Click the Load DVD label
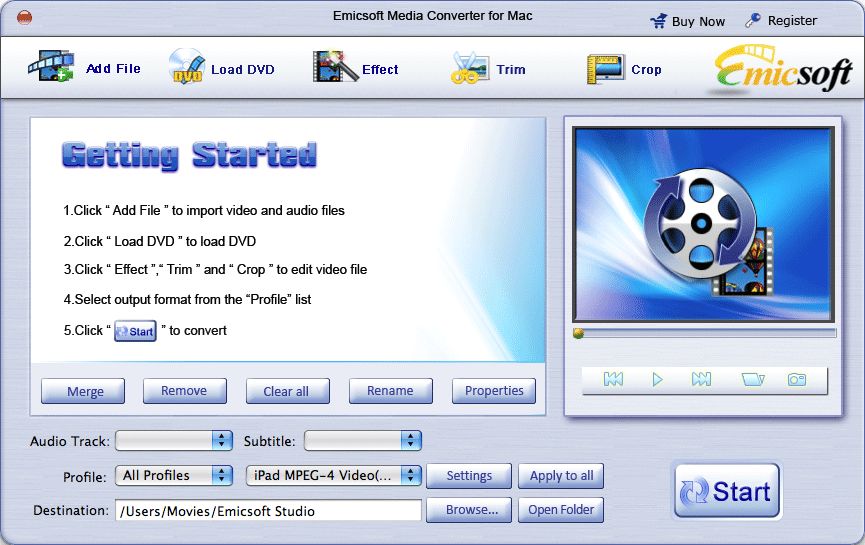The height and width of the screenshot is (545, 865). (243, 70)
